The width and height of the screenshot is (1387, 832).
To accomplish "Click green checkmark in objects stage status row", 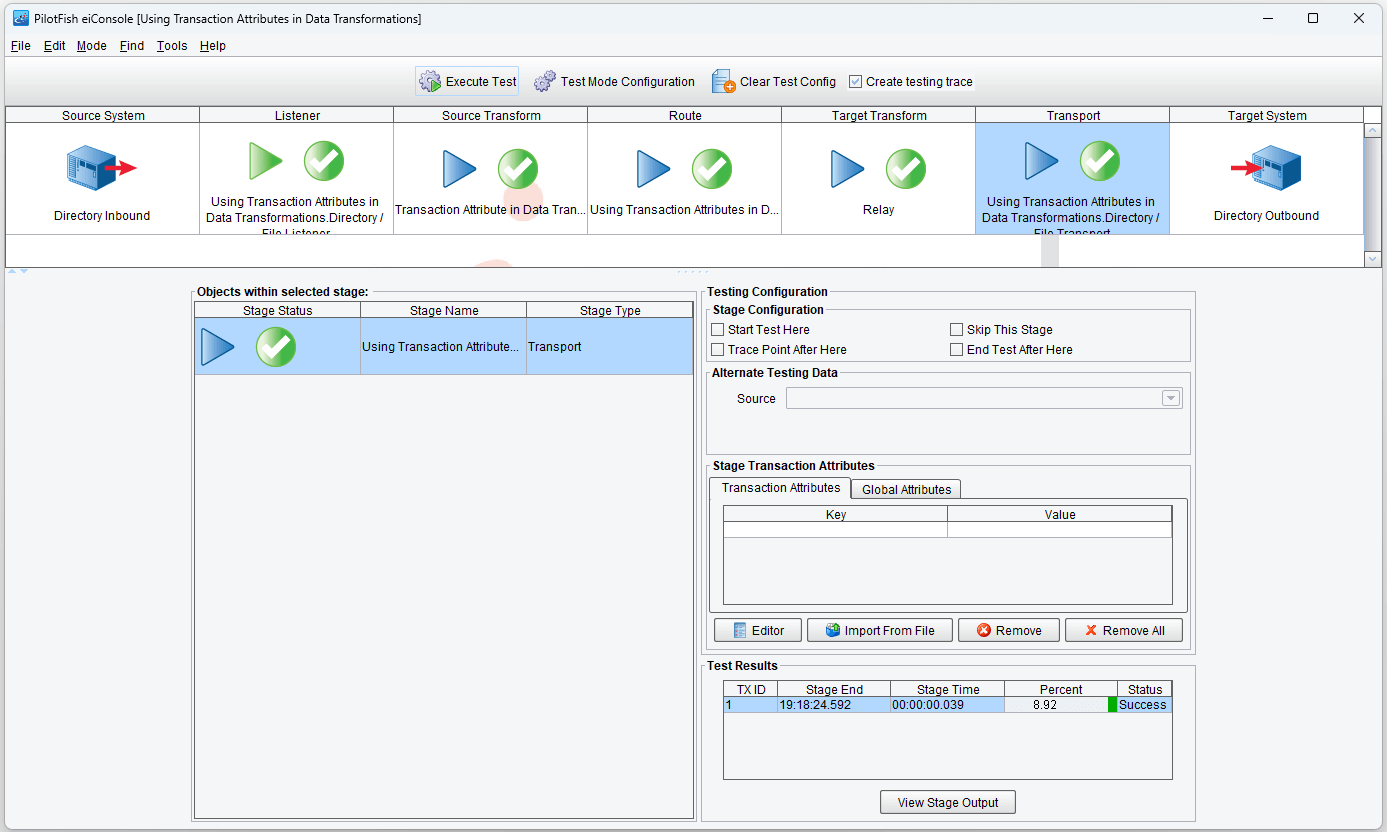I will click(x=276, y=347).
